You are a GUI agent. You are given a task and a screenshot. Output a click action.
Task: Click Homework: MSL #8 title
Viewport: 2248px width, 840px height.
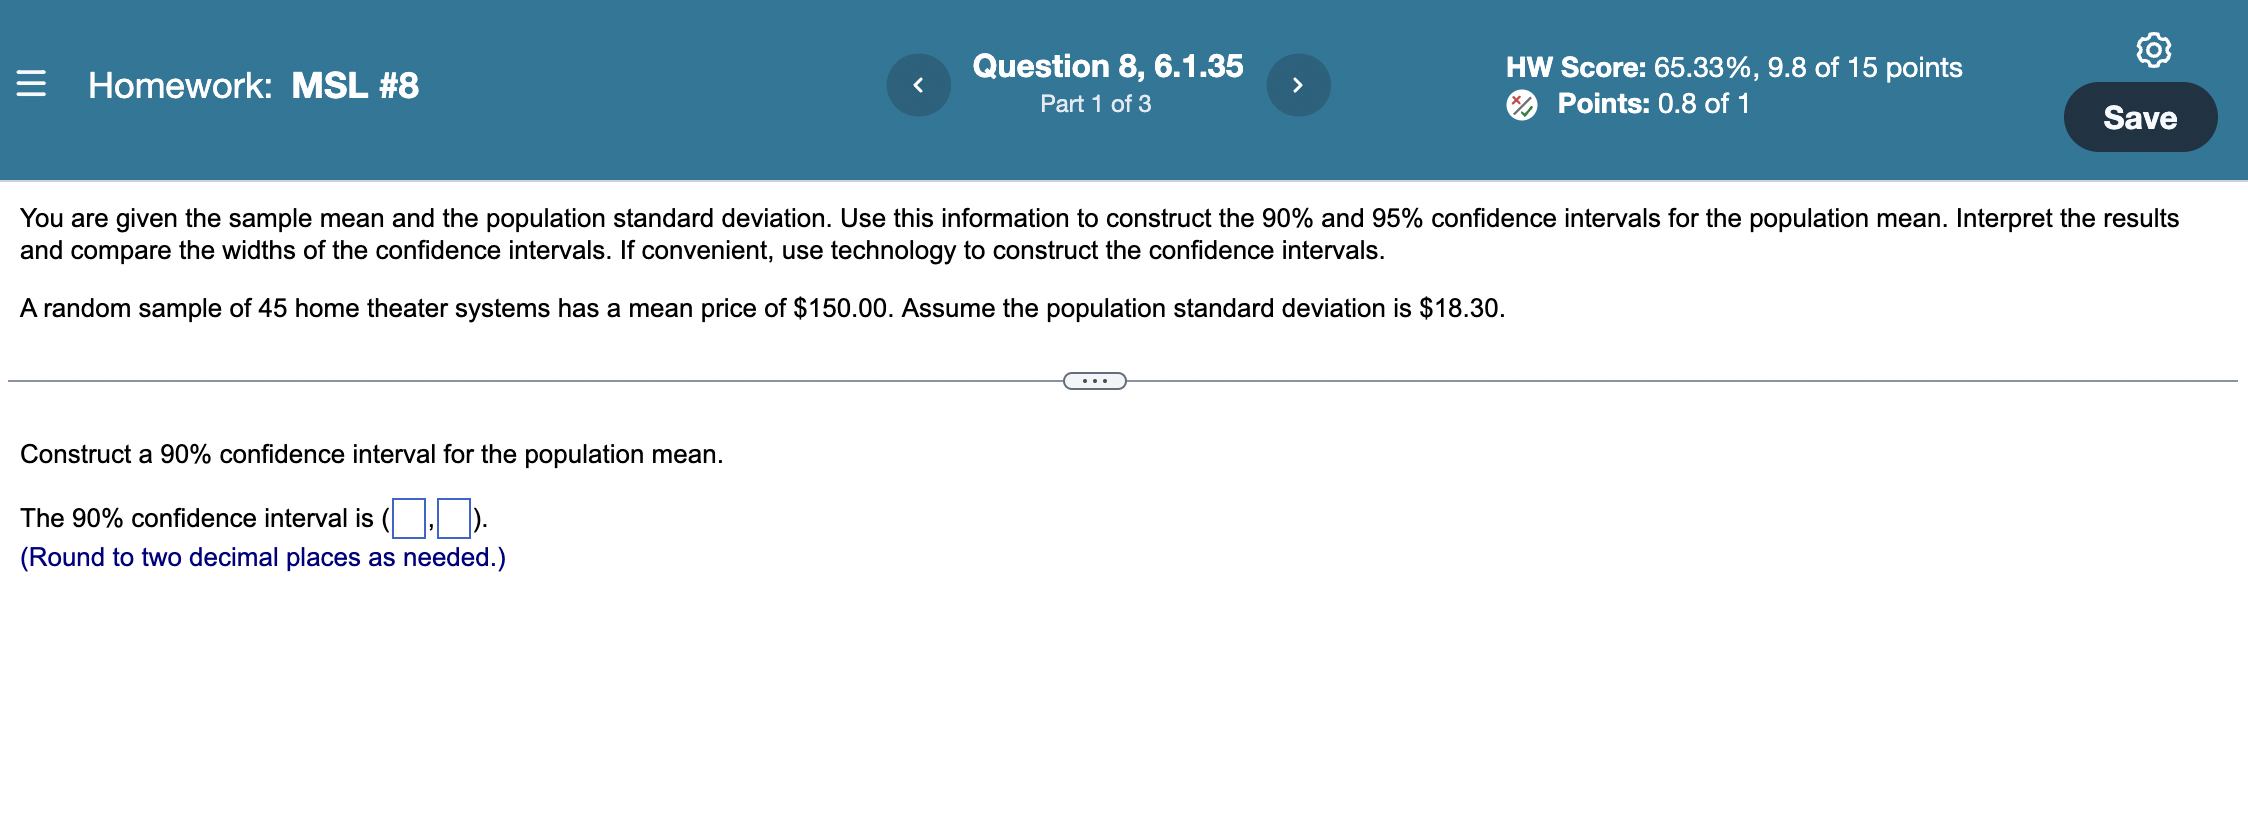[x=253, y=86]
